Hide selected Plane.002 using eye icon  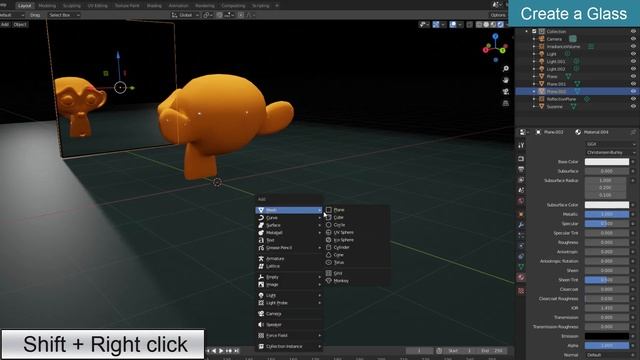[x=633, y=91]
